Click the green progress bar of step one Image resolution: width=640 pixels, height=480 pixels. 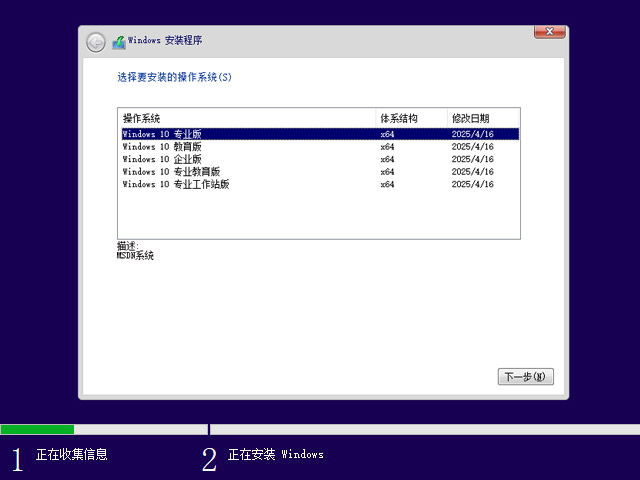pyautogui.click(x=37, y=429)
